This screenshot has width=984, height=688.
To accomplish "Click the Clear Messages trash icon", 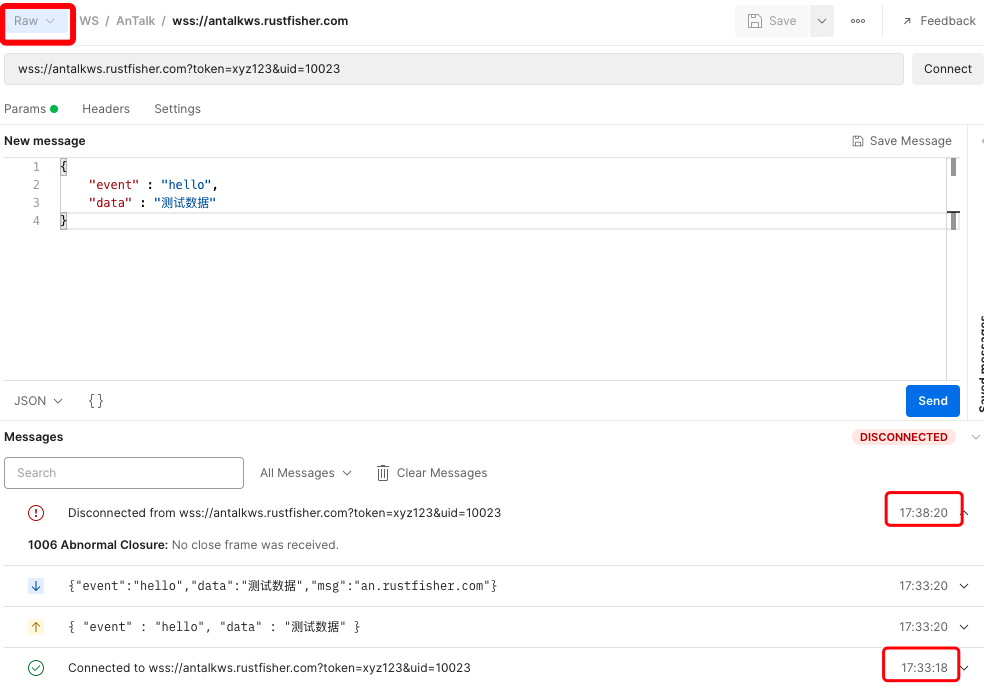I will pyautogui.click(x=383, y=473).
